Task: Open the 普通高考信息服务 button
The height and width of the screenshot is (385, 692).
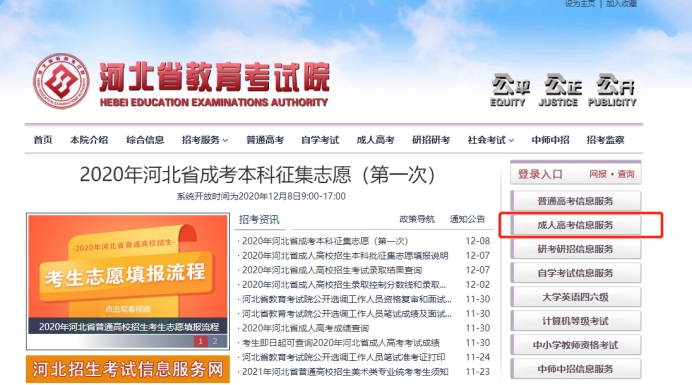Action: pyautogui.click(x=575, y=201)
